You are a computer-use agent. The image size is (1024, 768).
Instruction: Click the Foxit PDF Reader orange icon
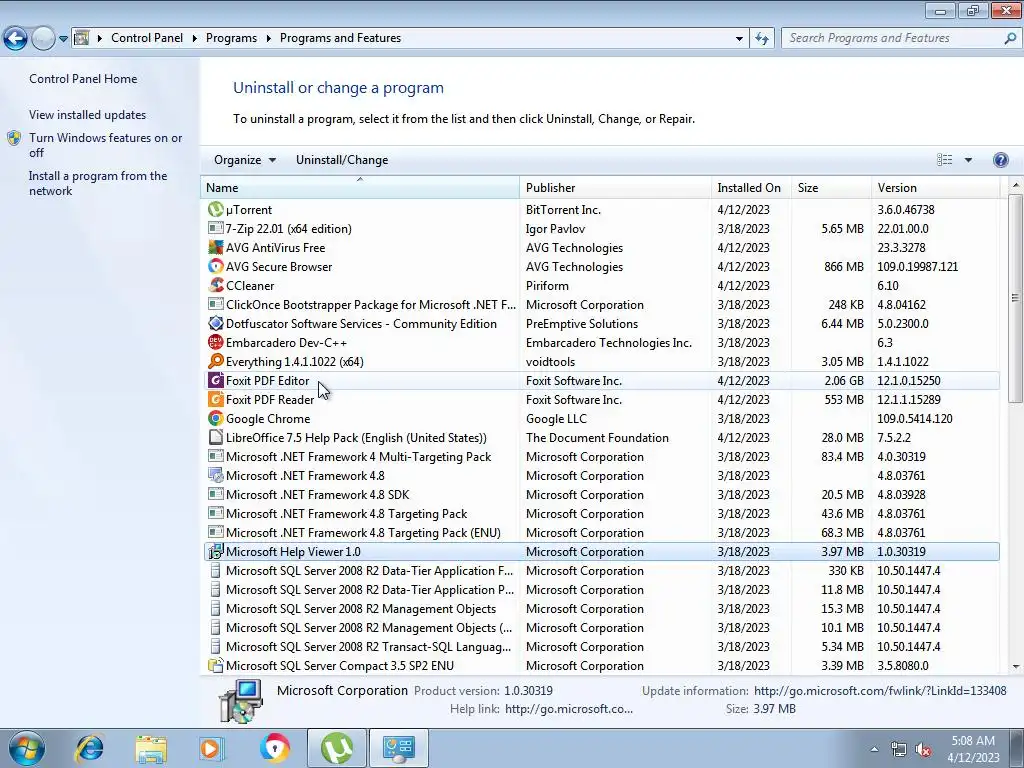coord(216,399)
